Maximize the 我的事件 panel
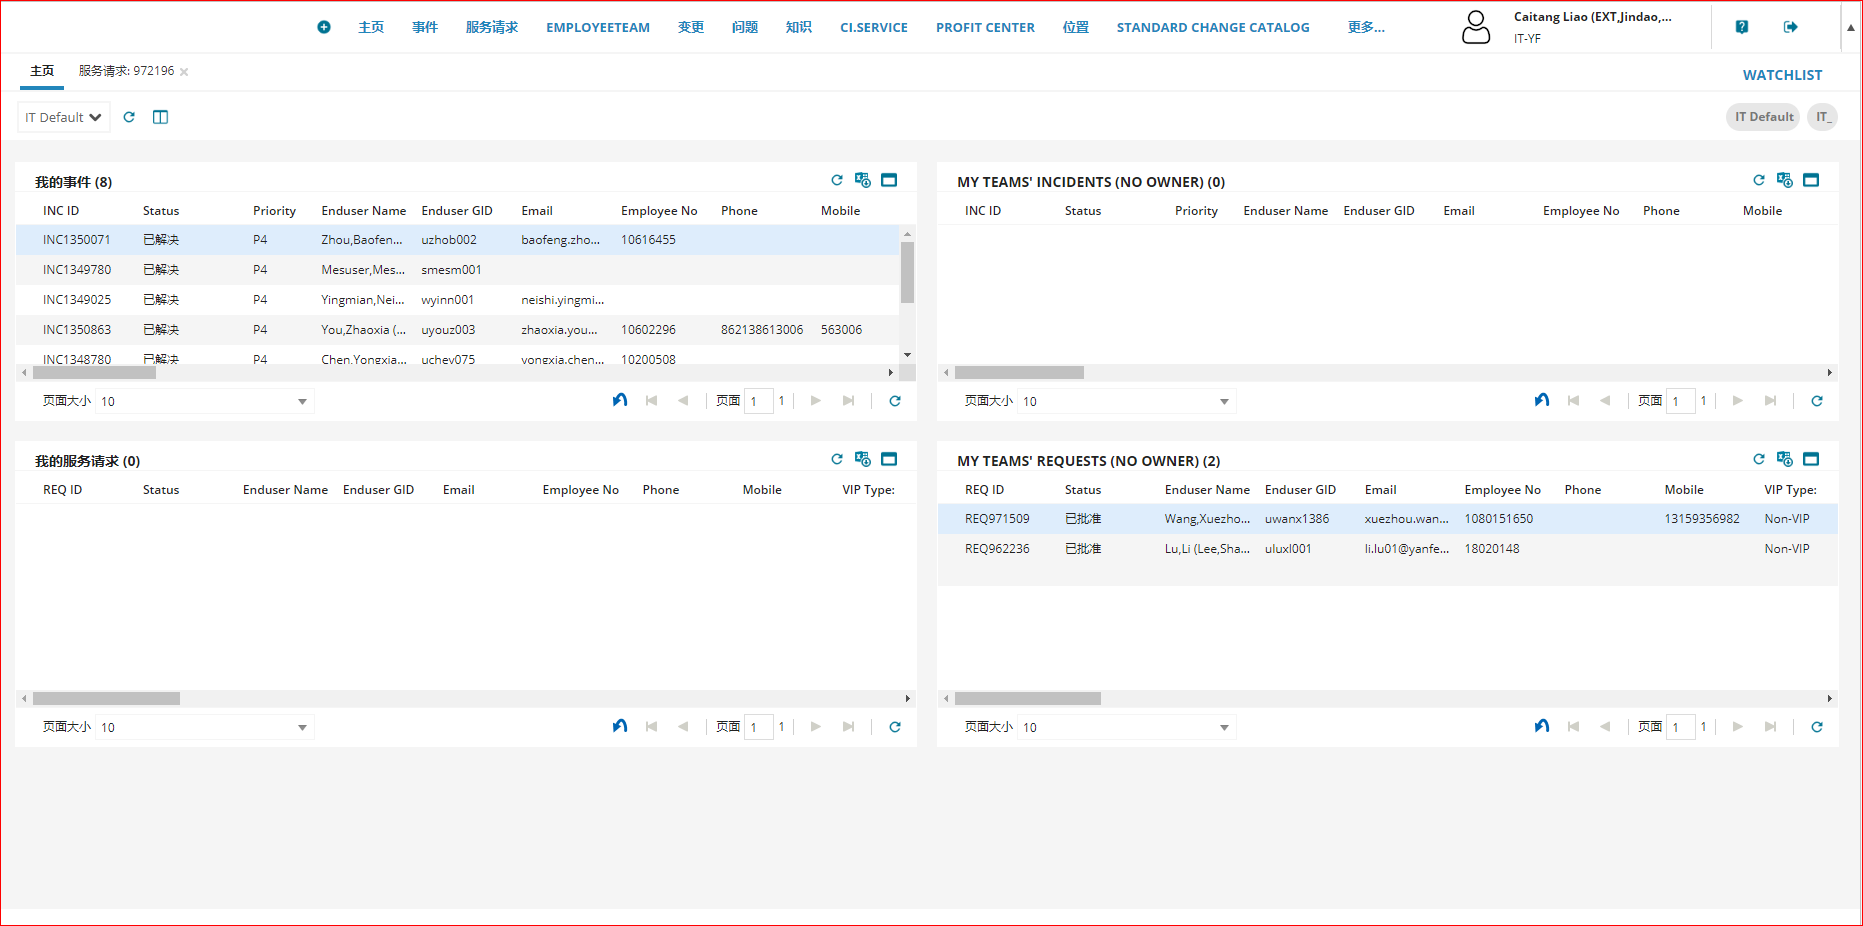This screenshot has width=1863, height=926. [x=889, y=180]
